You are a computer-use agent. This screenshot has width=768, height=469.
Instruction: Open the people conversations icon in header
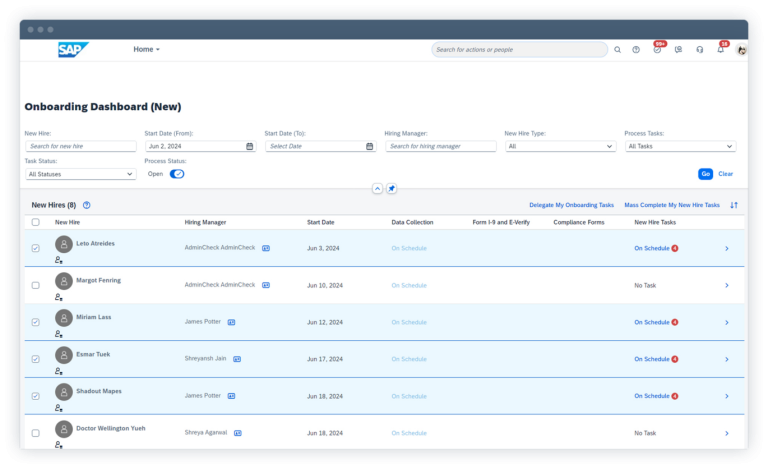tap(678, 49)
